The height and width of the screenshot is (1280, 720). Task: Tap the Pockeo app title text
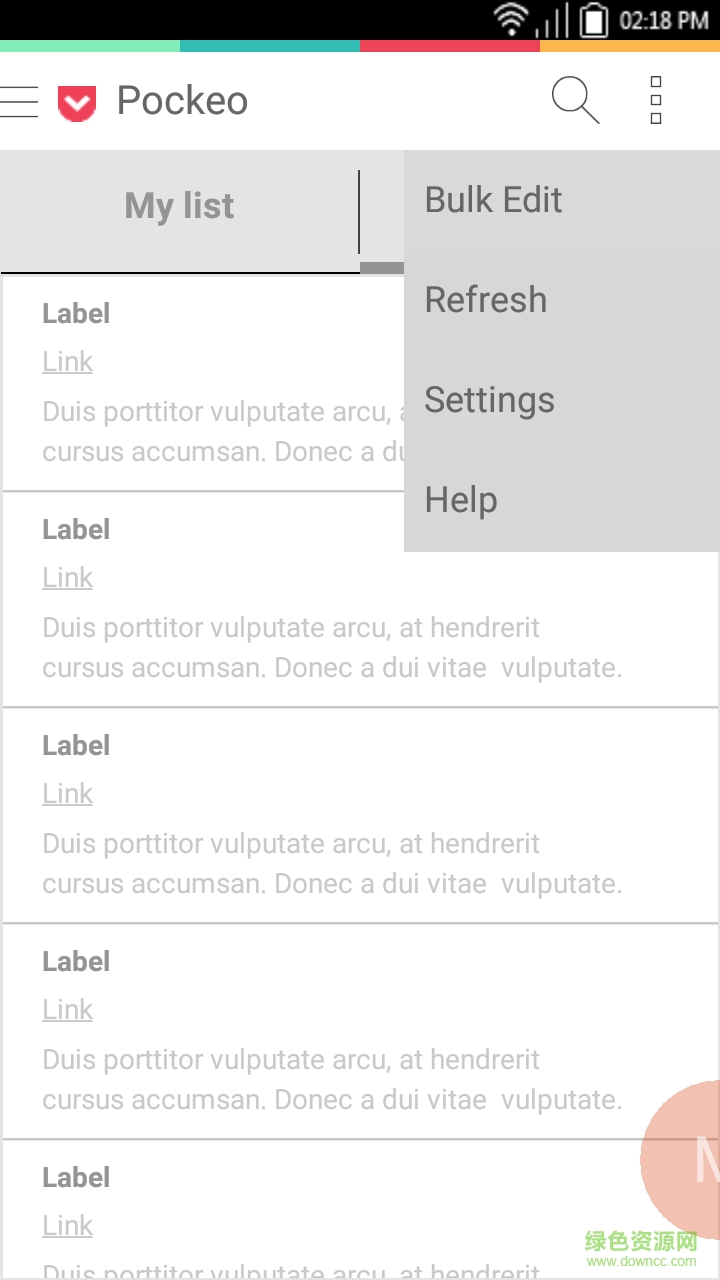pyautogui.click(x=182, y=101)
